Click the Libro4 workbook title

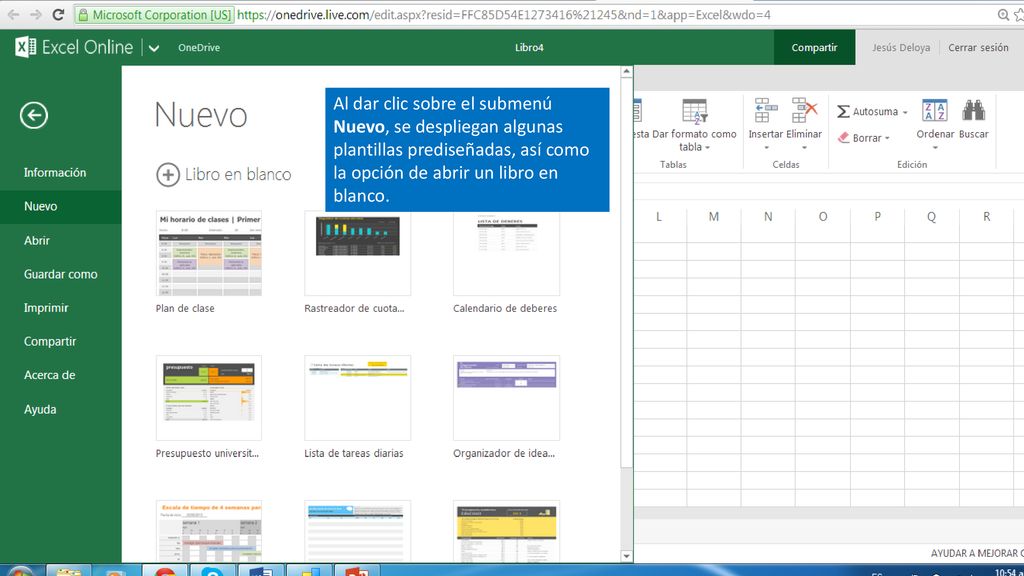(529, 48)
